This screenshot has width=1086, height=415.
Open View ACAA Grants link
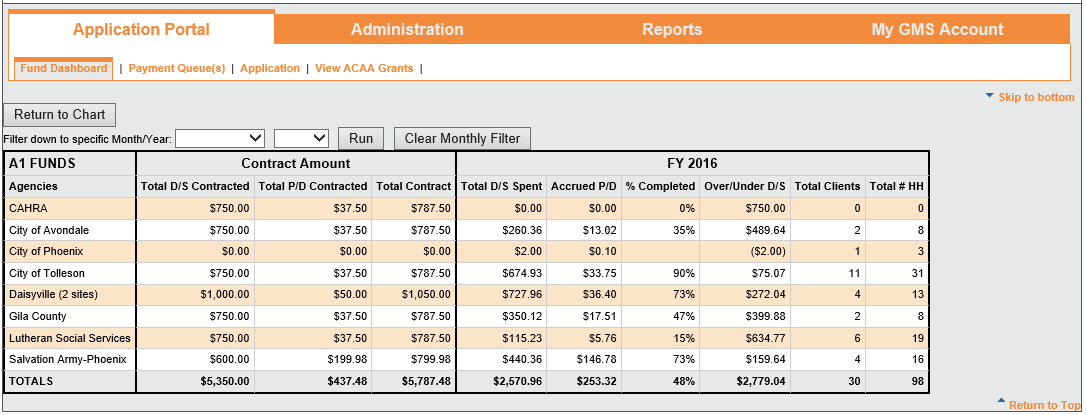coord(364,68)
